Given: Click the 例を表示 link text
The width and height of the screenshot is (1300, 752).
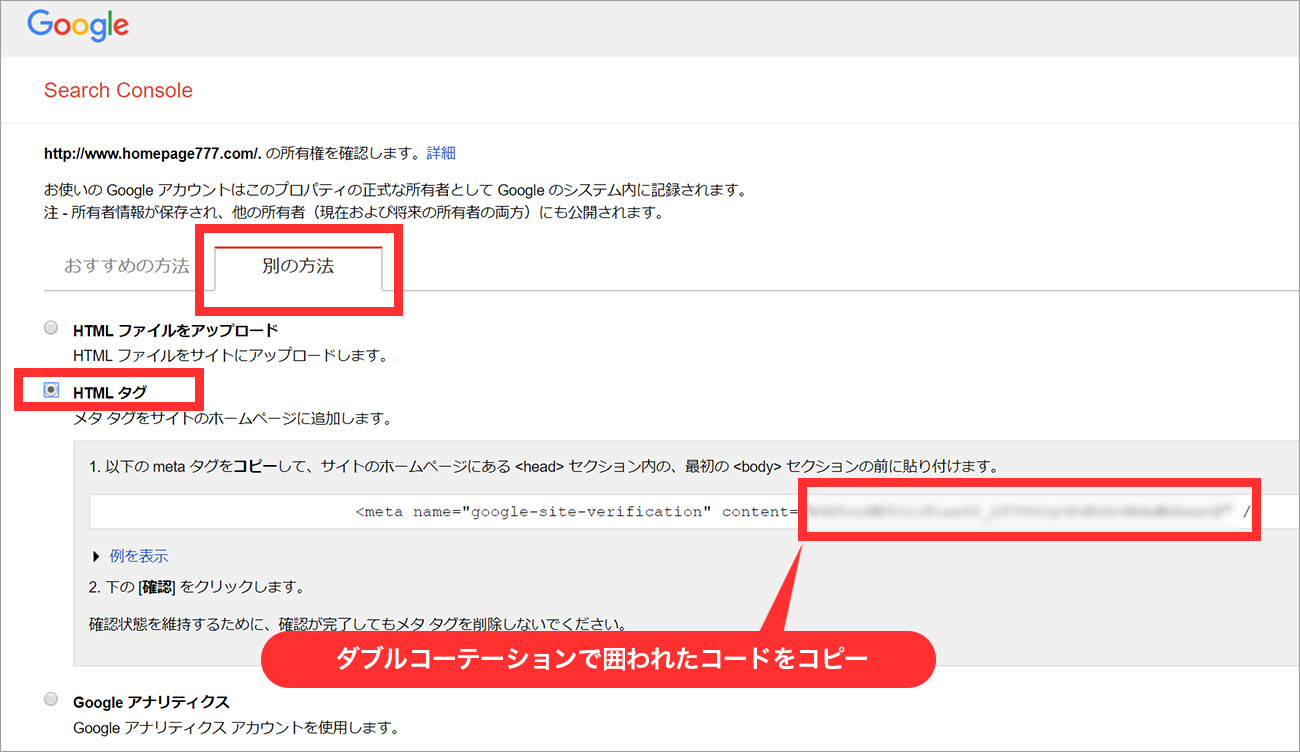Looking at the screenshot, I should tap(139, 556).
